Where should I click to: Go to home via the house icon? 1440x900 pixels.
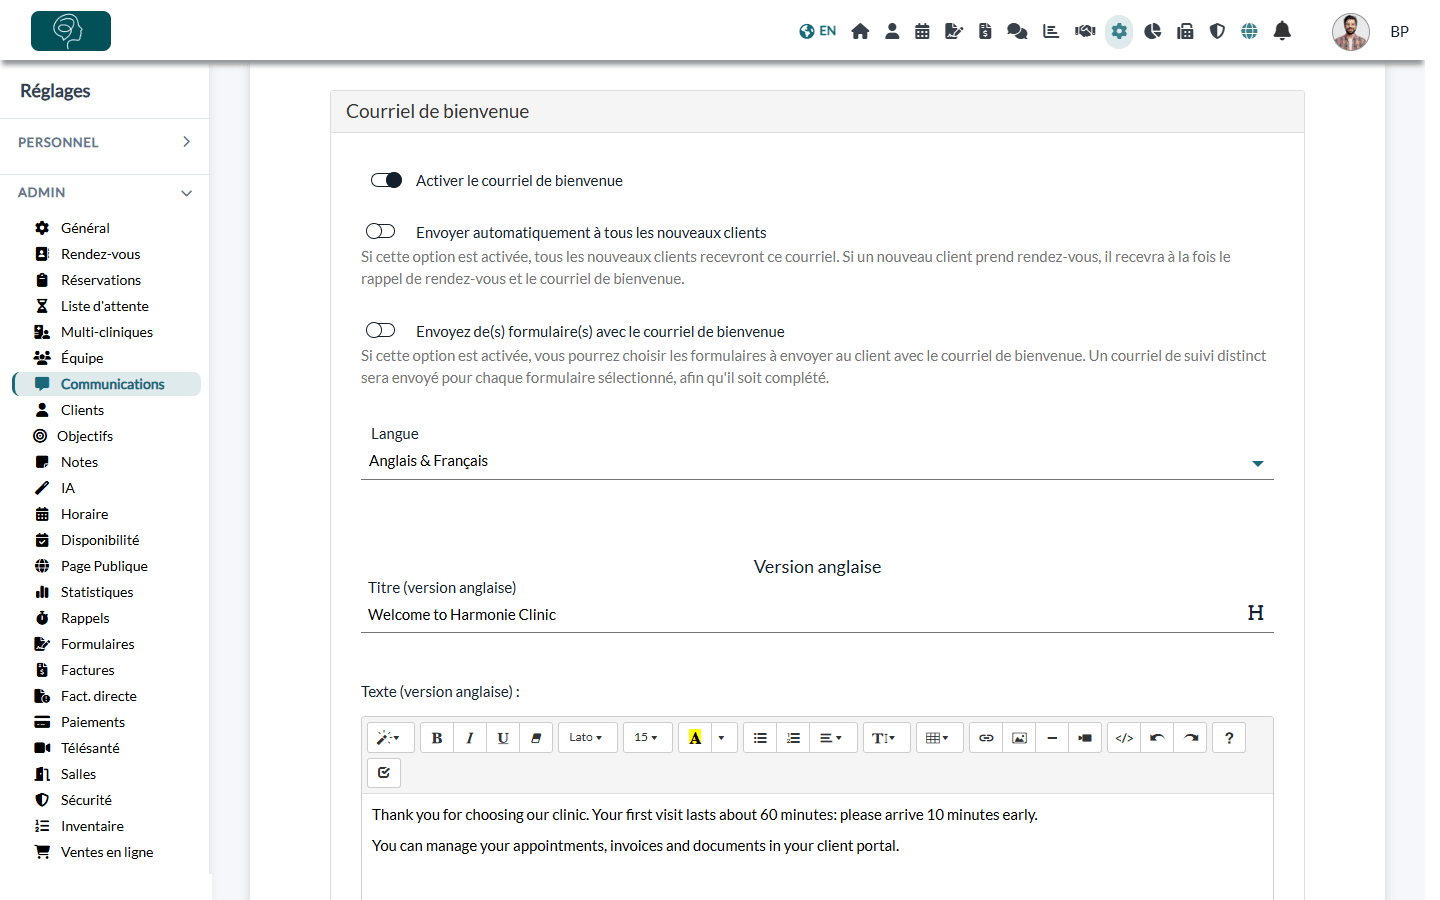click(860, 31)
